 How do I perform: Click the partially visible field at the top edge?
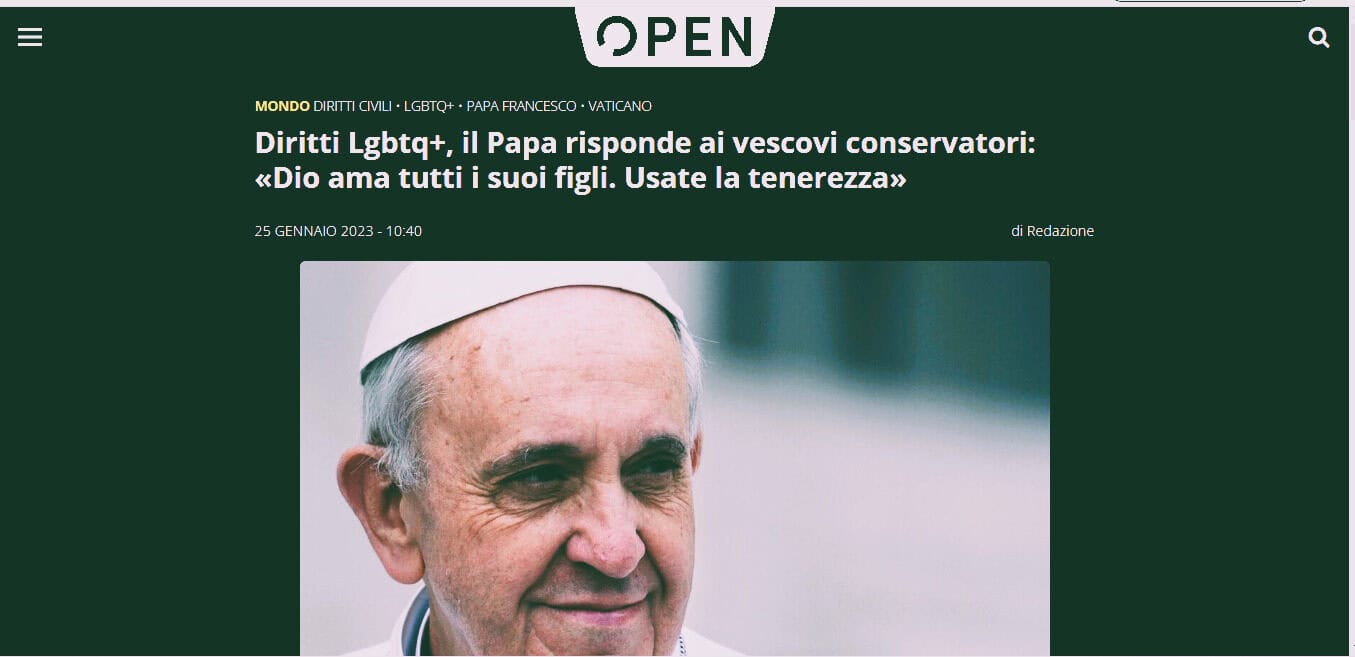coord(1211,1)
